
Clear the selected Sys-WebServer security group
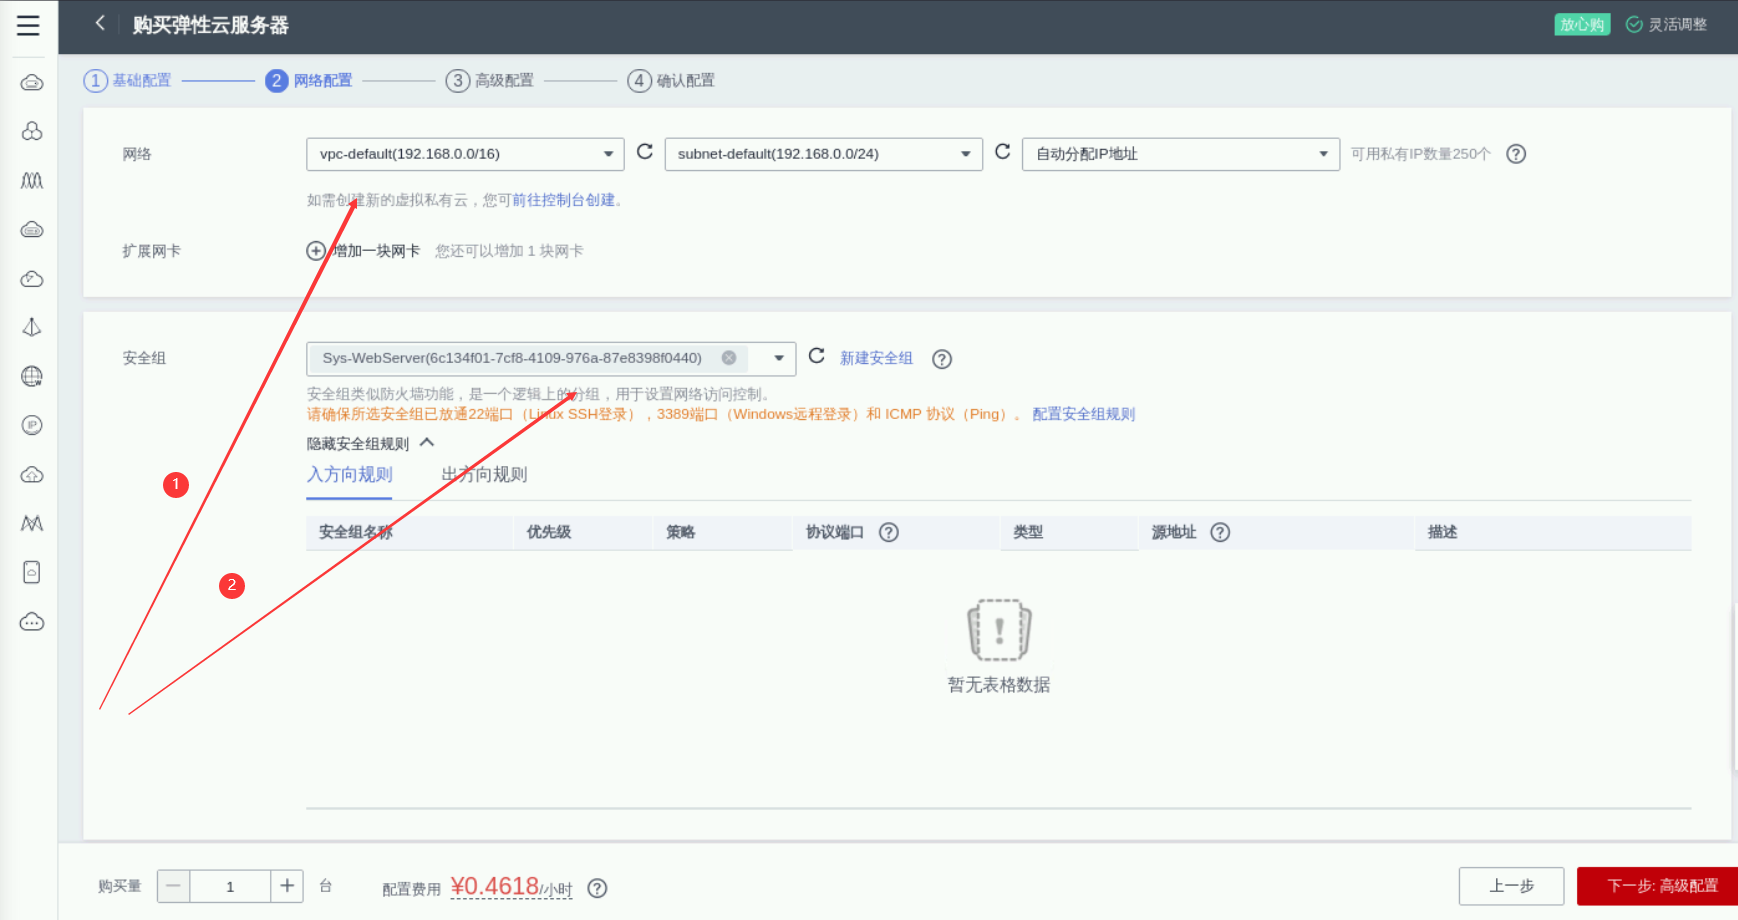[729, 358]
